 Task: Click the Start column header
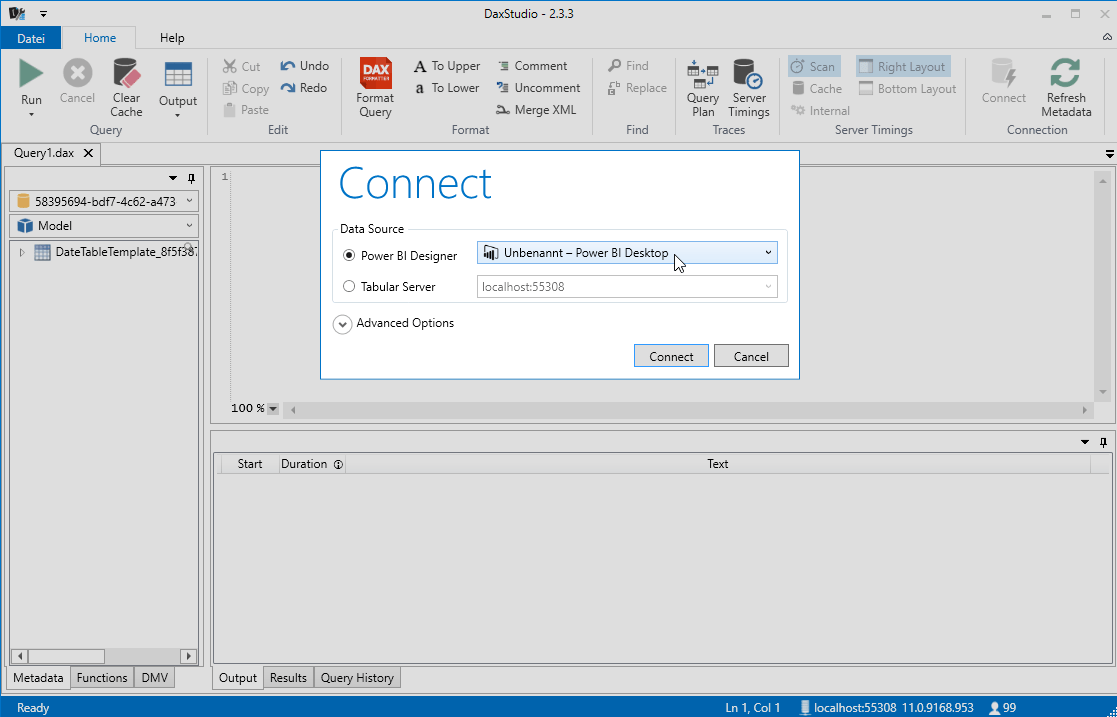tap(250, 464)
